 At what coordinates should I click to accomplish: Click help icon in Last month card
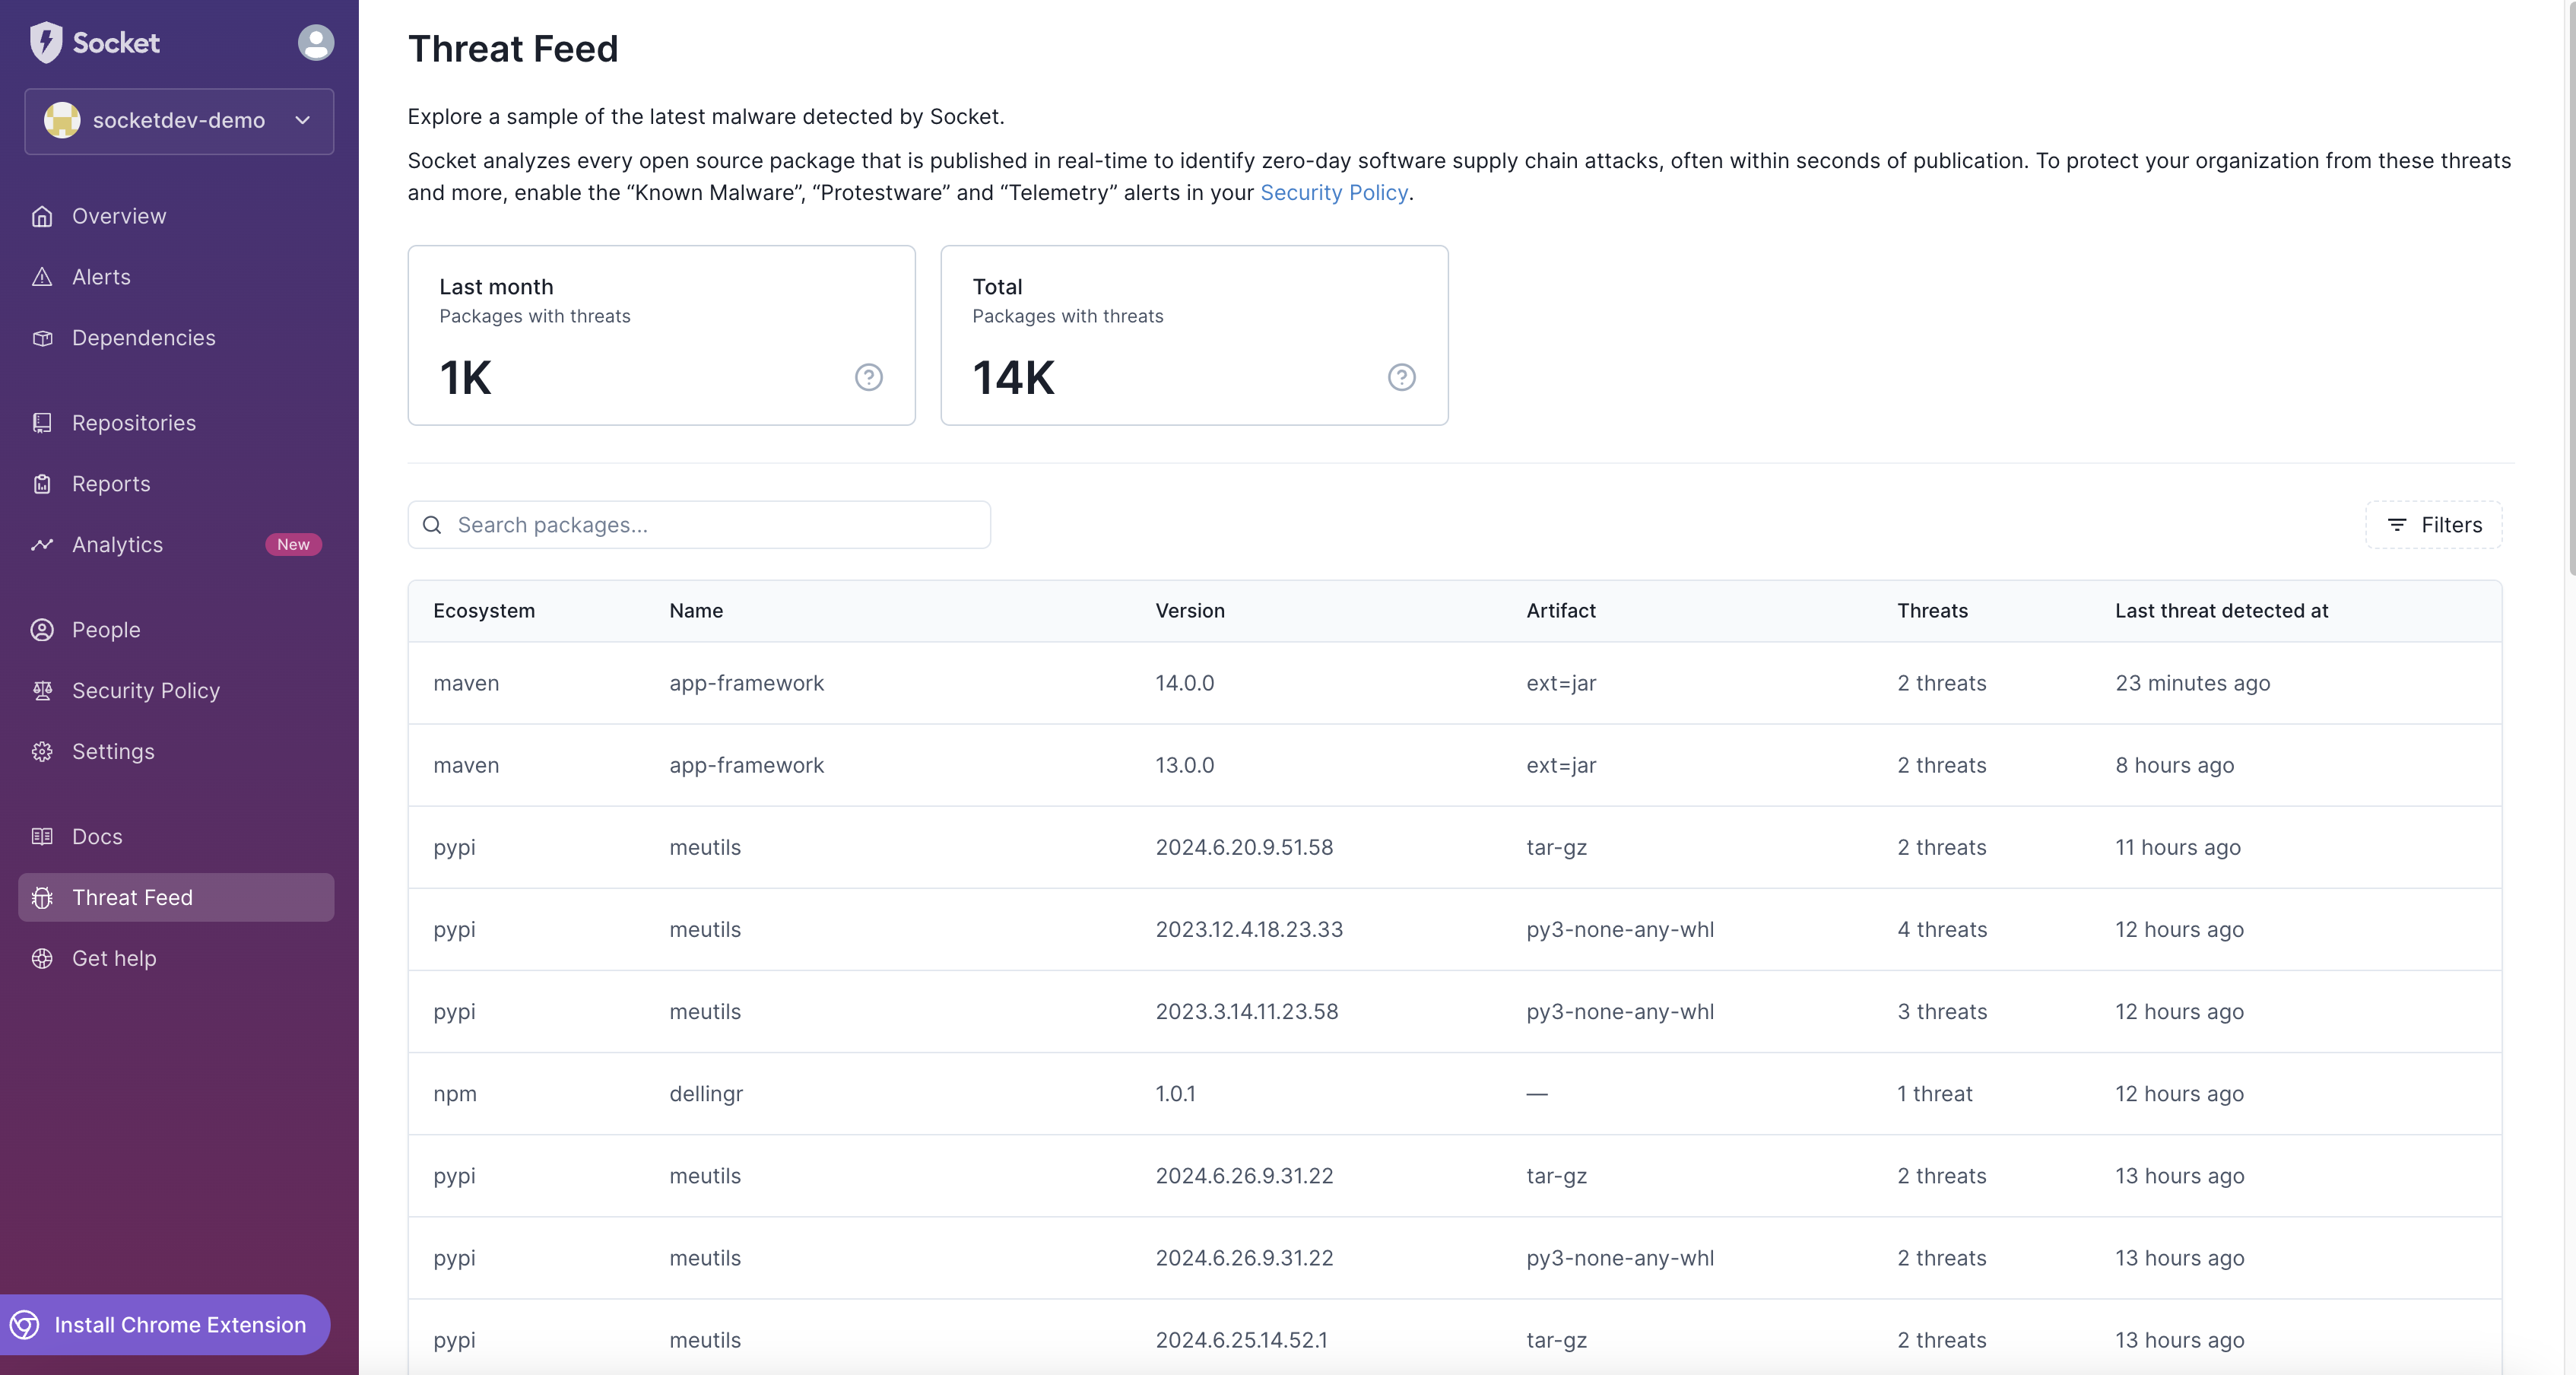tap(869, 377)
